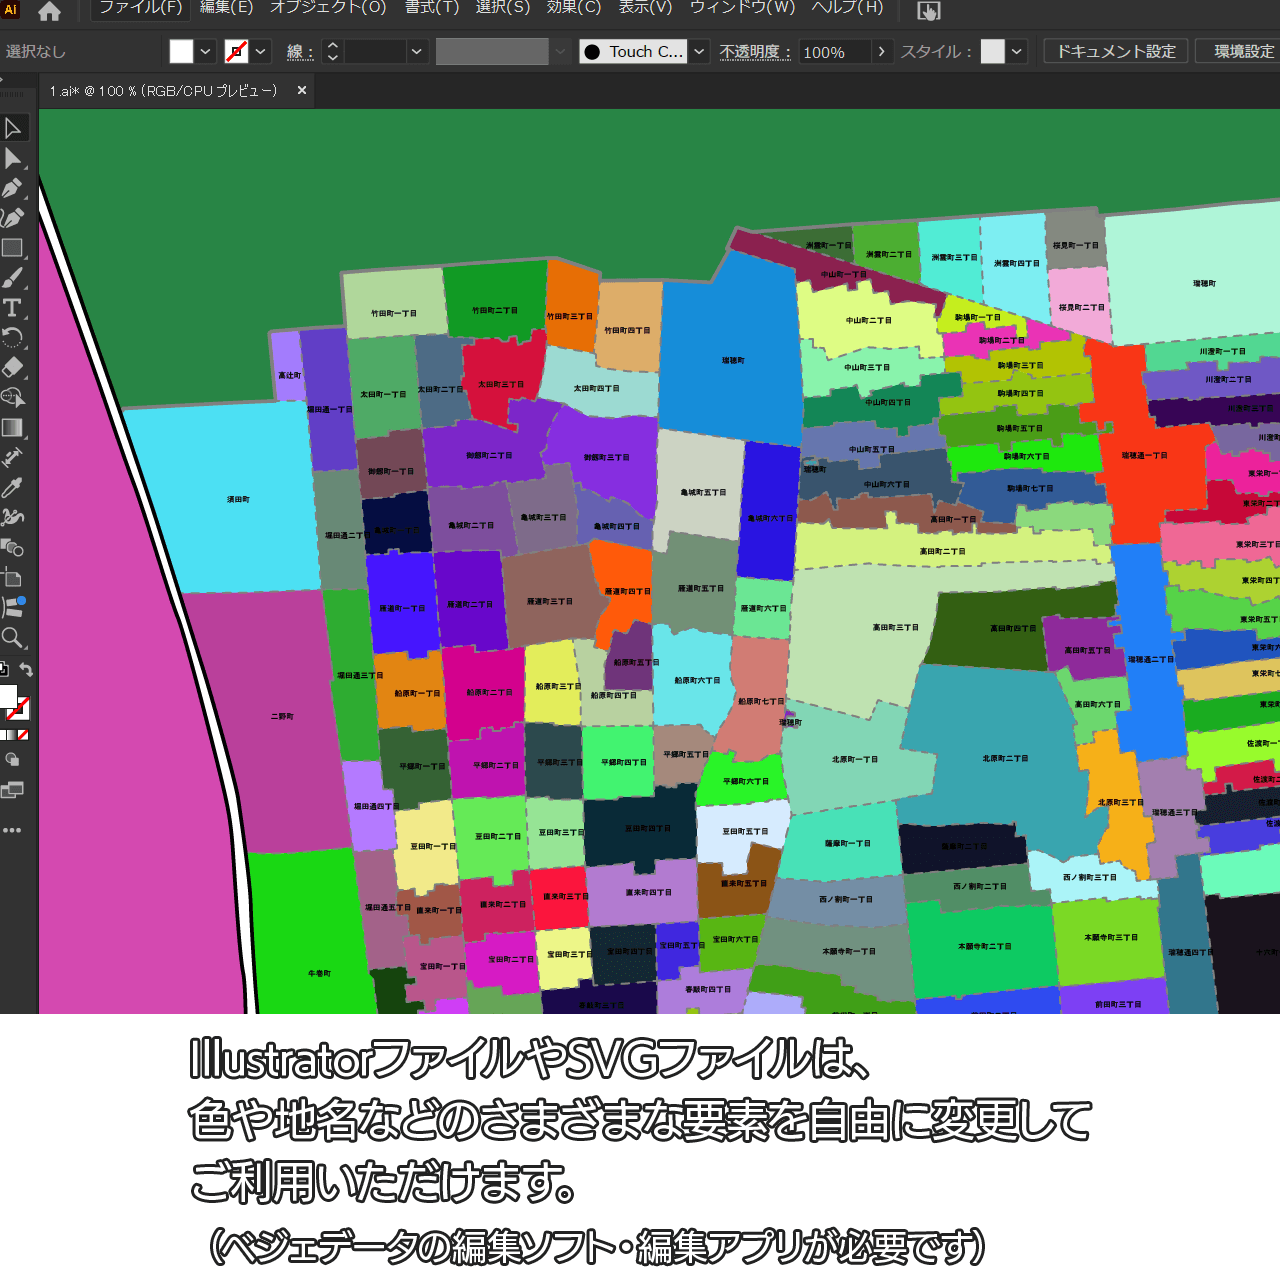Swap fill and stroke colors
The height and width of the screenshot is (1280, 1280).
(27, 670)
